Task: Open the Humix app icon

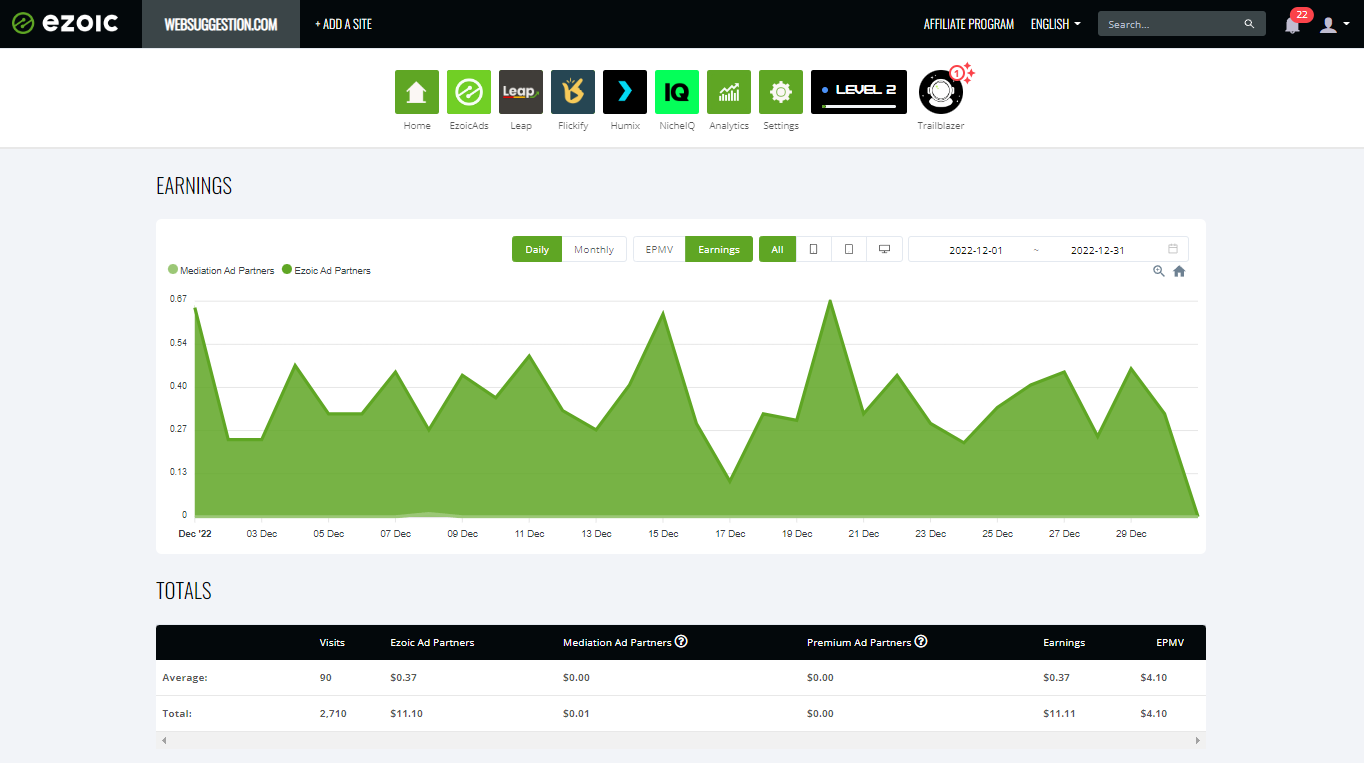Action: (625, 92)
